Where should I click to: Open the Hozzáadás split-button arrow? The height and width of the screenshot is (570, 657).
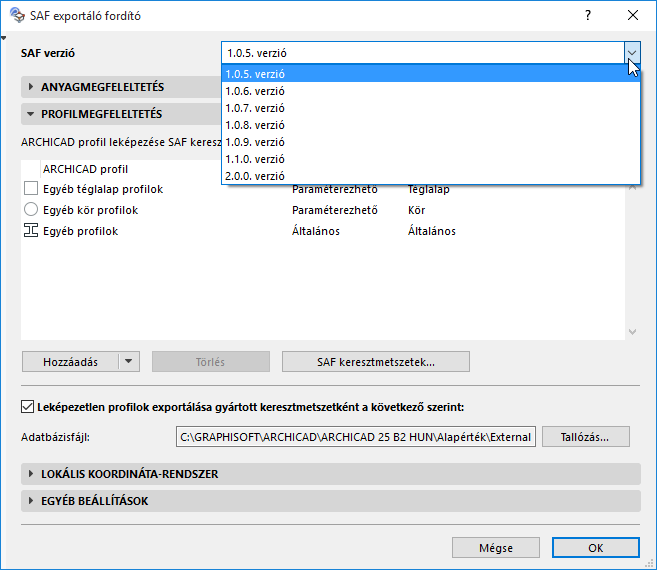pyautogui.click(x=129, y=361)
